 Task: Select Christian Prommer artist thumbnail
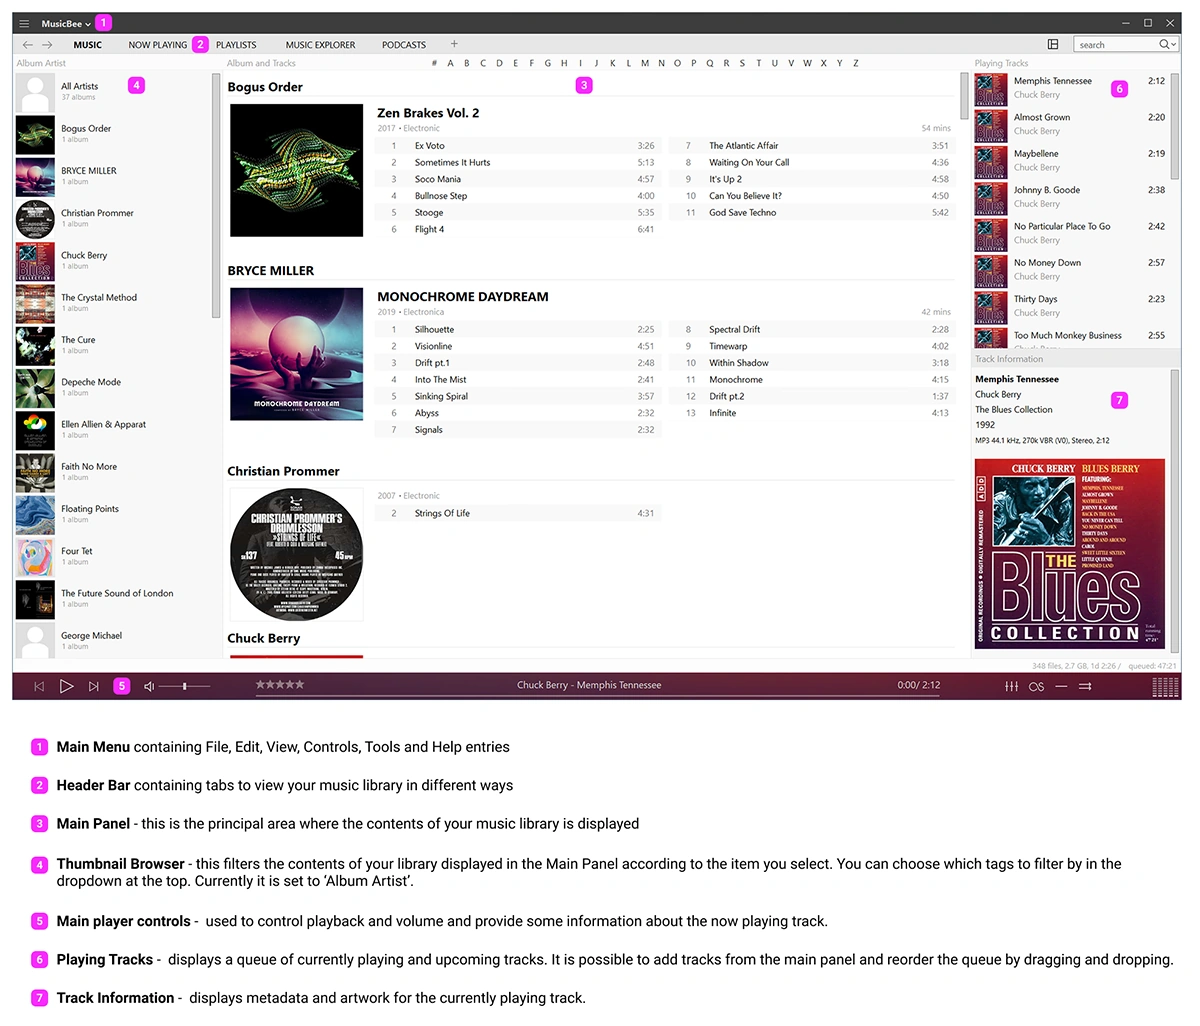click(x=35, y=218)
